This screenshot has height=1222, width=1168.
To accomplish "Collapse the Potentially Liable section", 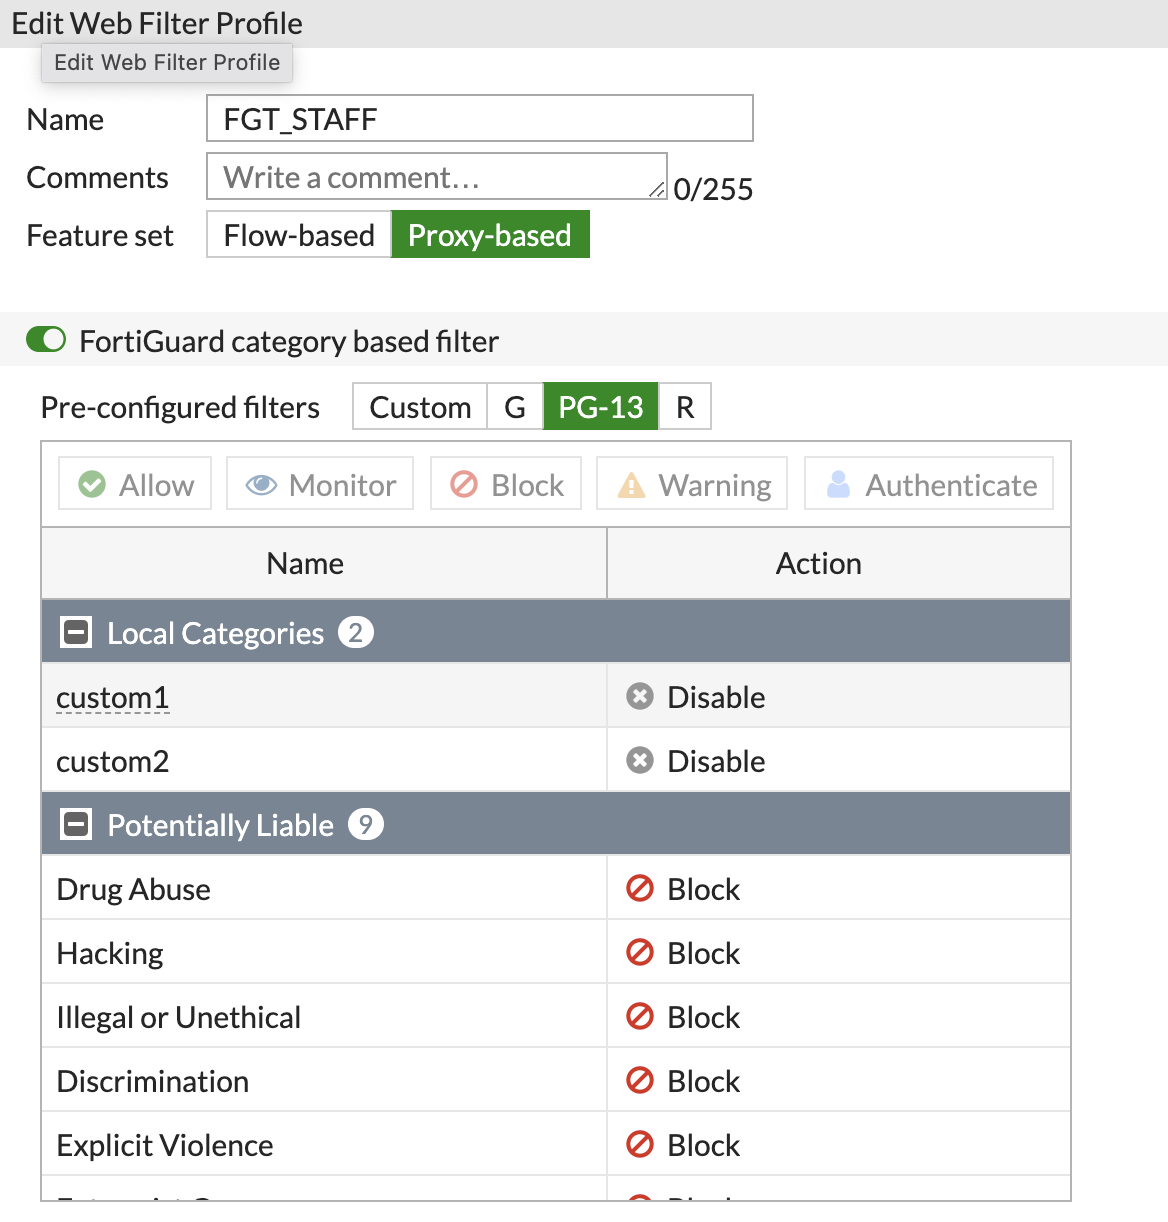I will 75,824.
